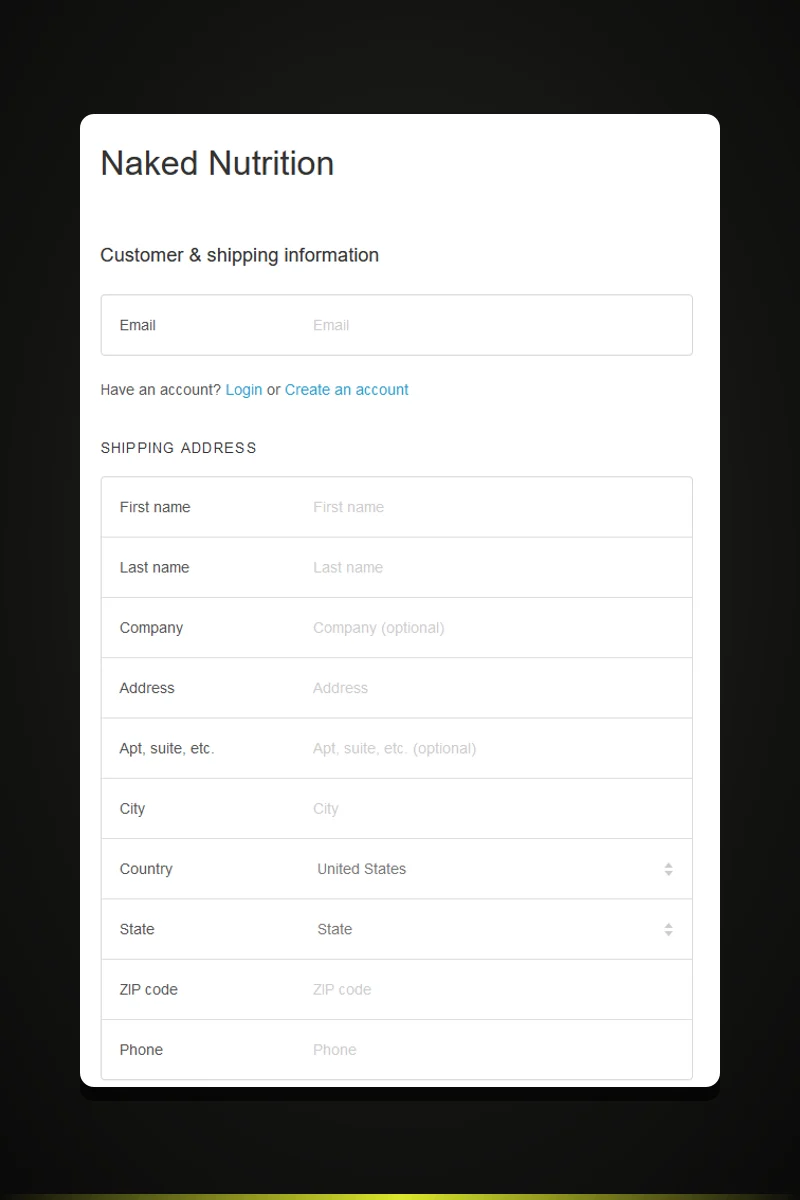Click the Email label text
Screen dimensions: 800x1200
[138, 325]
